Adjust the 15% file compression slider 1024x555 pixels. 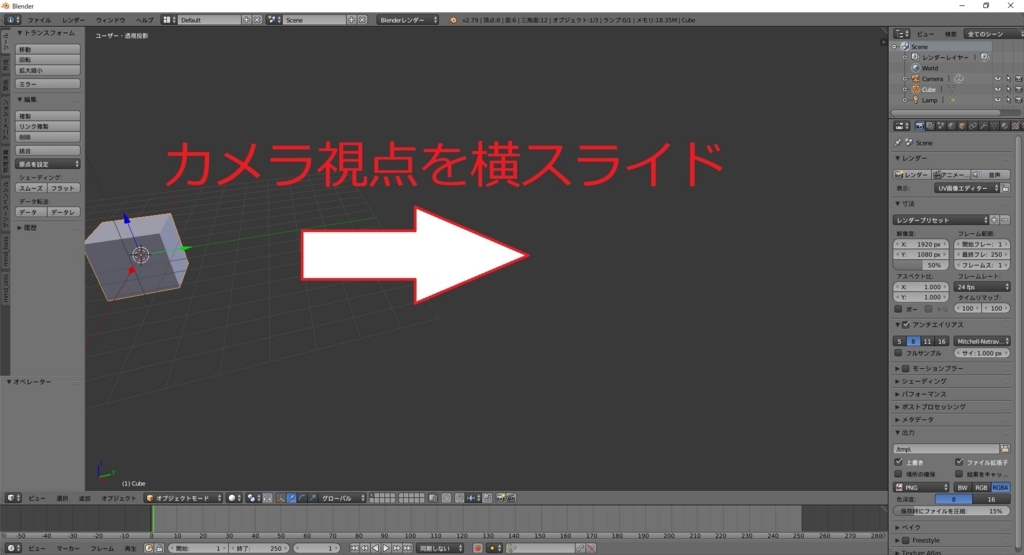tap(952, 511)
